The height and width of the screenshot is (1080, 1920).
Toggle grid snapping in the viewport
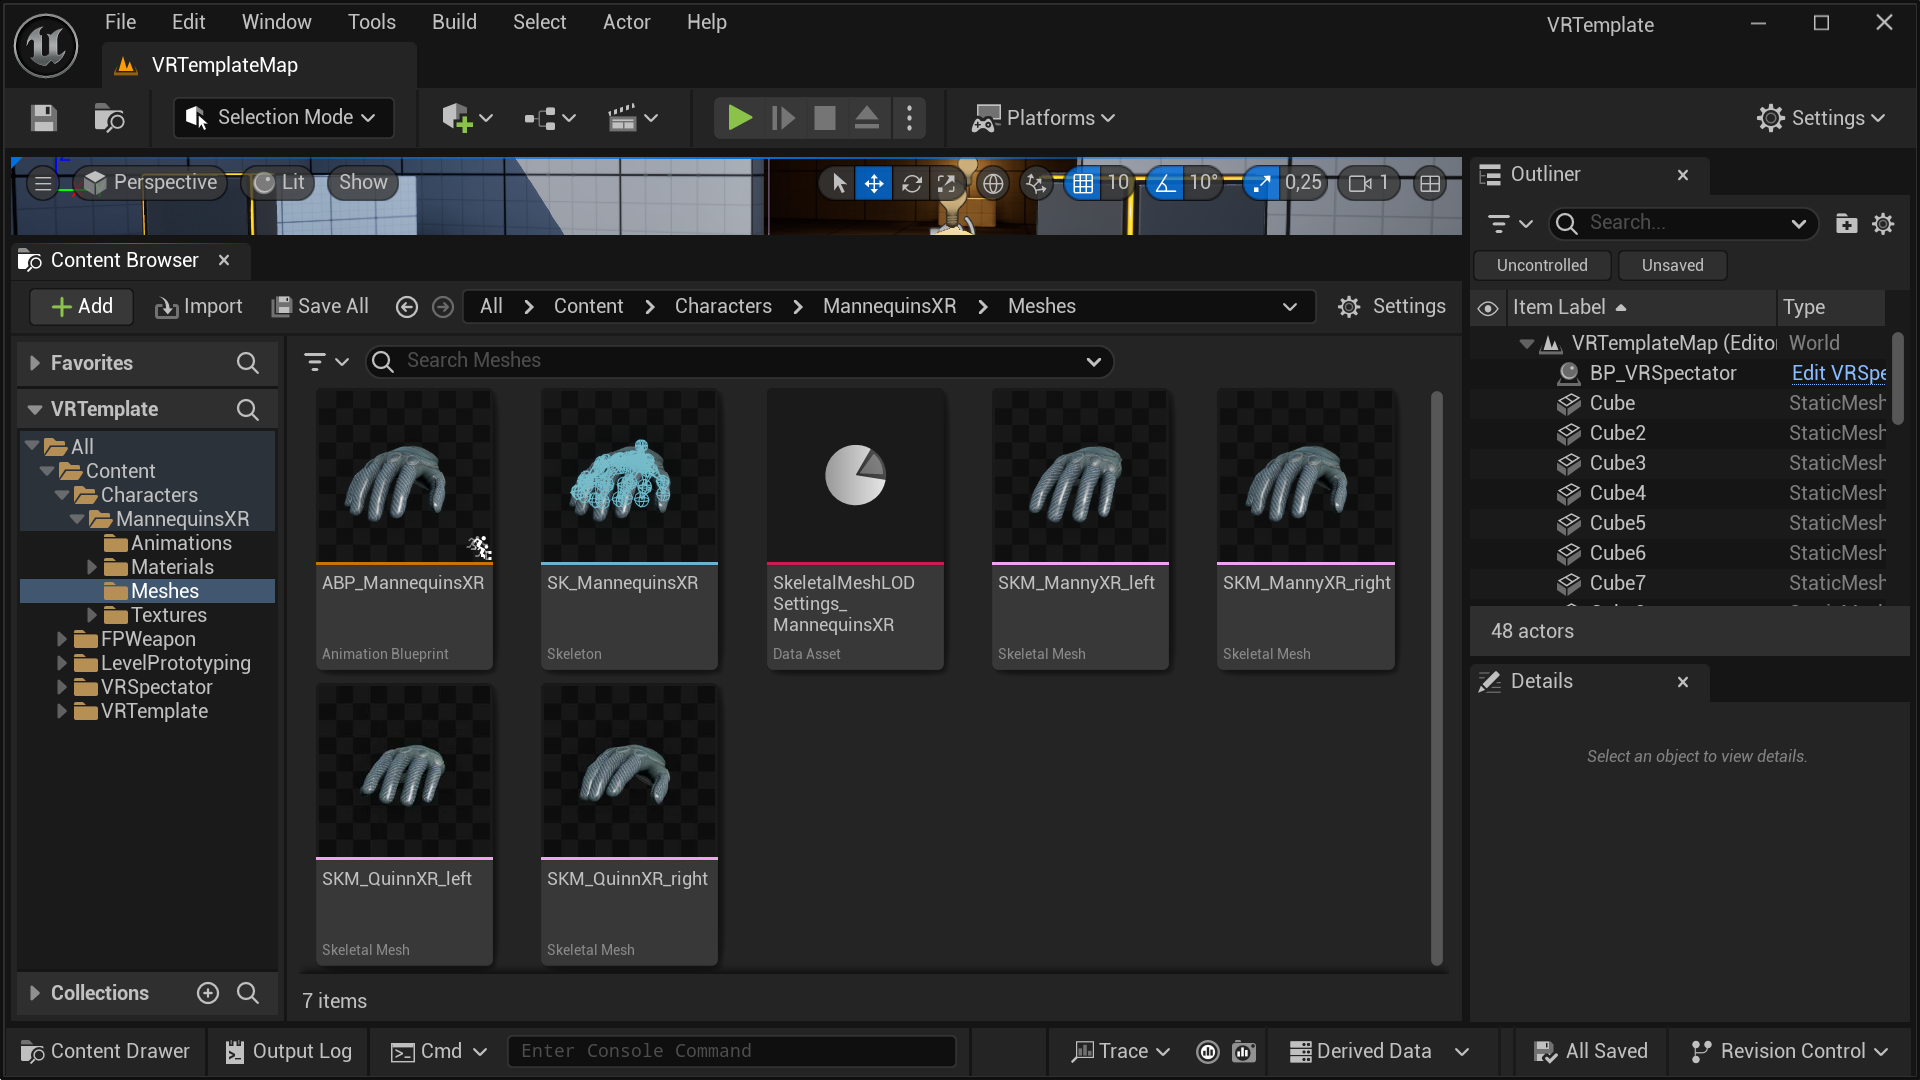click(1083, 183)
